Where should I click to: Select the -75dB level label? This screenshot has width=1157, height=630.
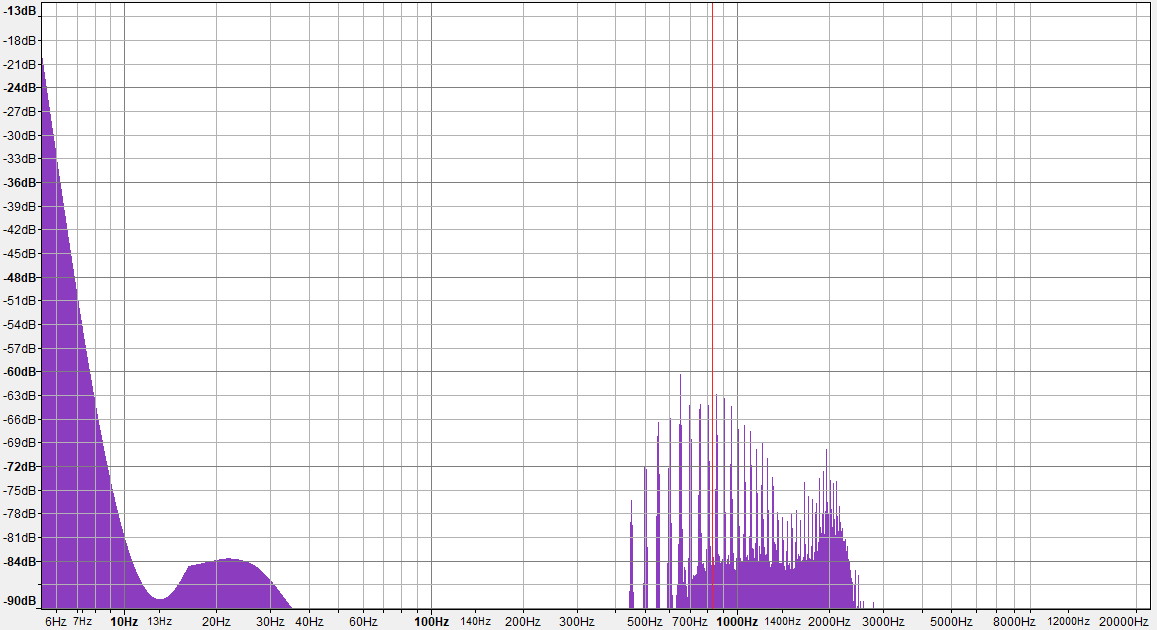[x=20, y=490]
